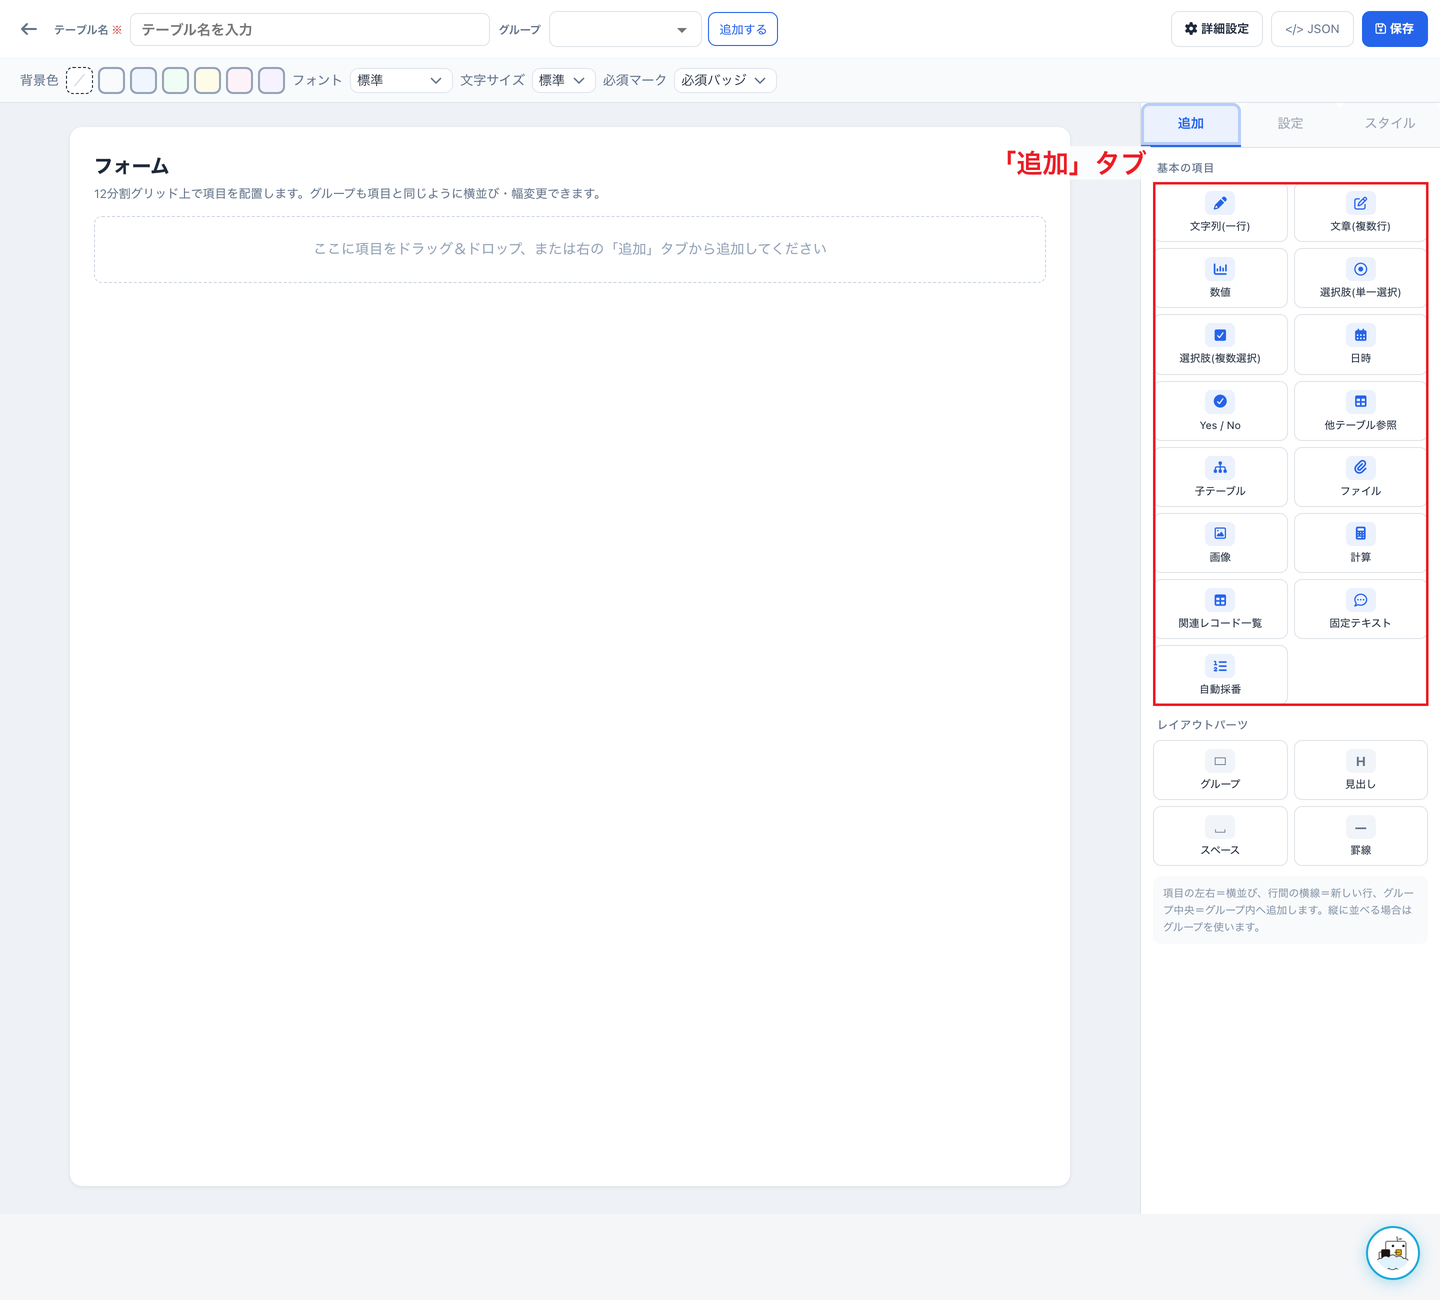Add a 他テーブル参照 field
Screen dimensions: 1440x1300
click(x=1360, y=411)
